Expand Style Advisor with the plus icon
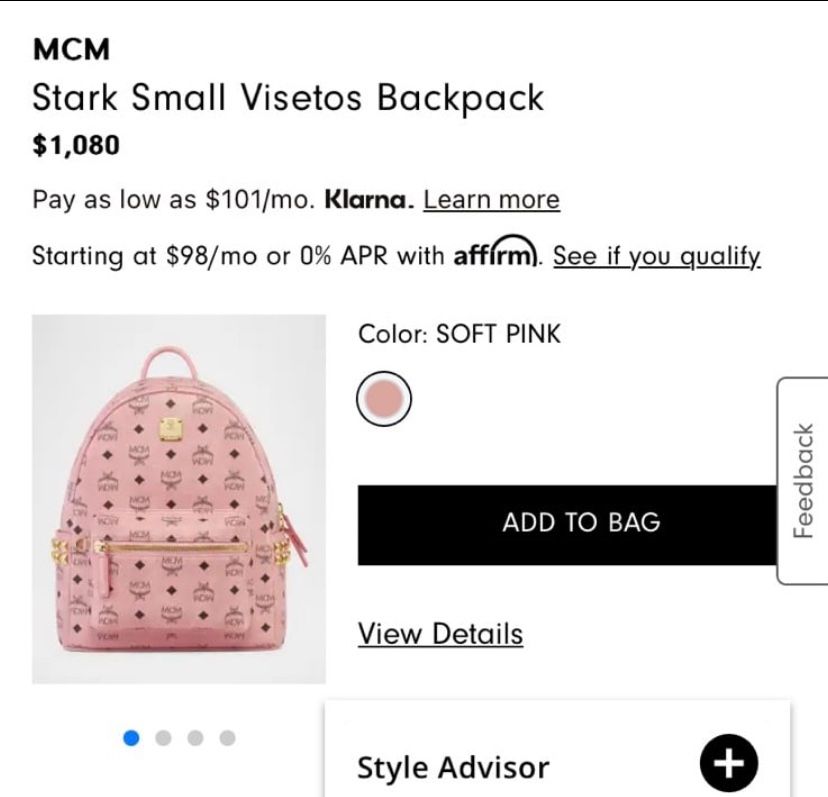Screen dimensions: 828x797 [728, 764]
